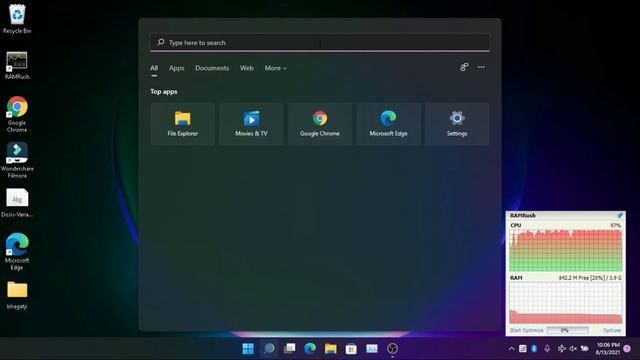Open the notification center badge
Viewport: 640px width, 360px height.
(627, 349)
